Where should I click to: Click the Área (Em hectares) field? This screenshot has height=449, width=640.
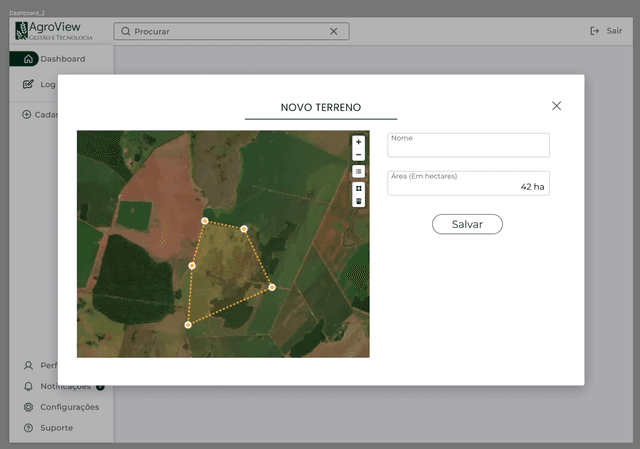pyautogui.click(x=468, y=183)
